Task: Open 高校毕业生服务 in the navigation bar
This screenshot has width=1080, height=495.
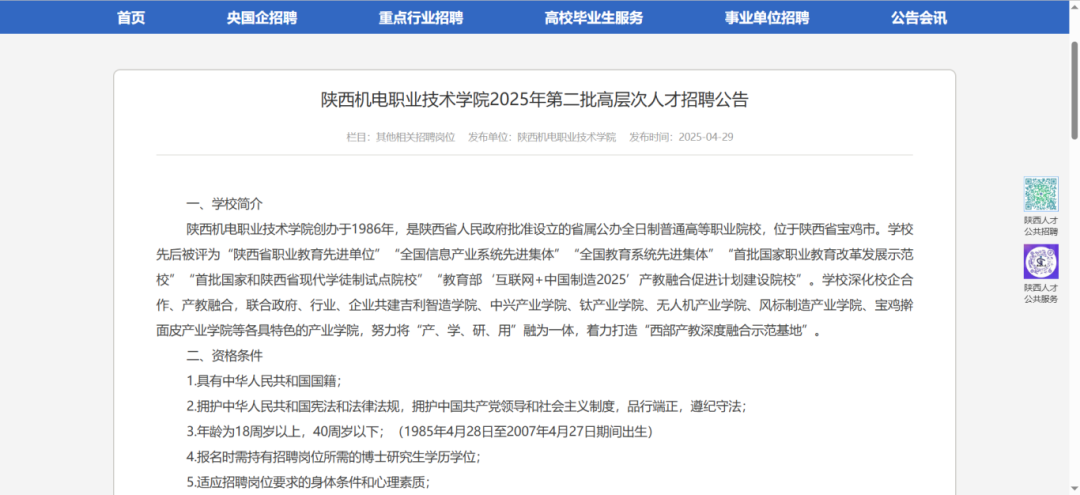Action: [x=594, y=17]
